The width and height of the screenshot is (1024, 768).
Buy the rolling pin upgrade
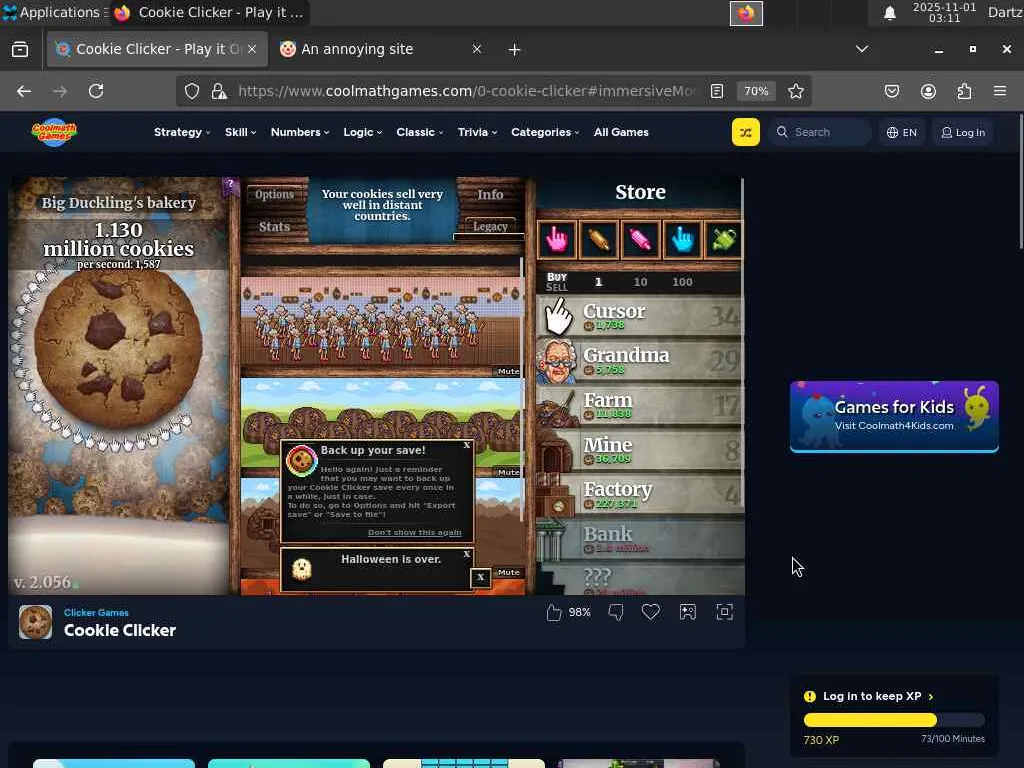click(x=598, y=240)
